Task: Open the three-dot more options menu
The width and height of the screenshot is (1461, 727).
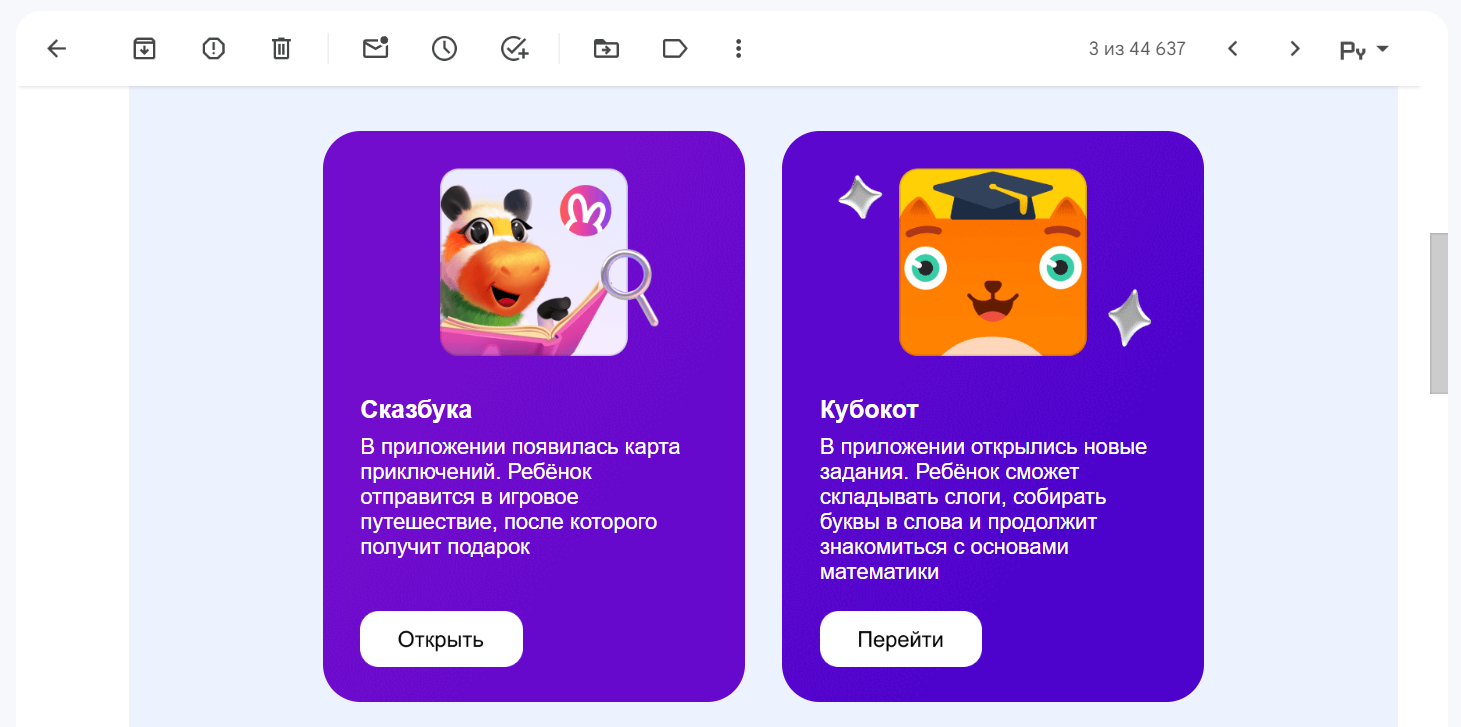Action: tap(738, 48)
